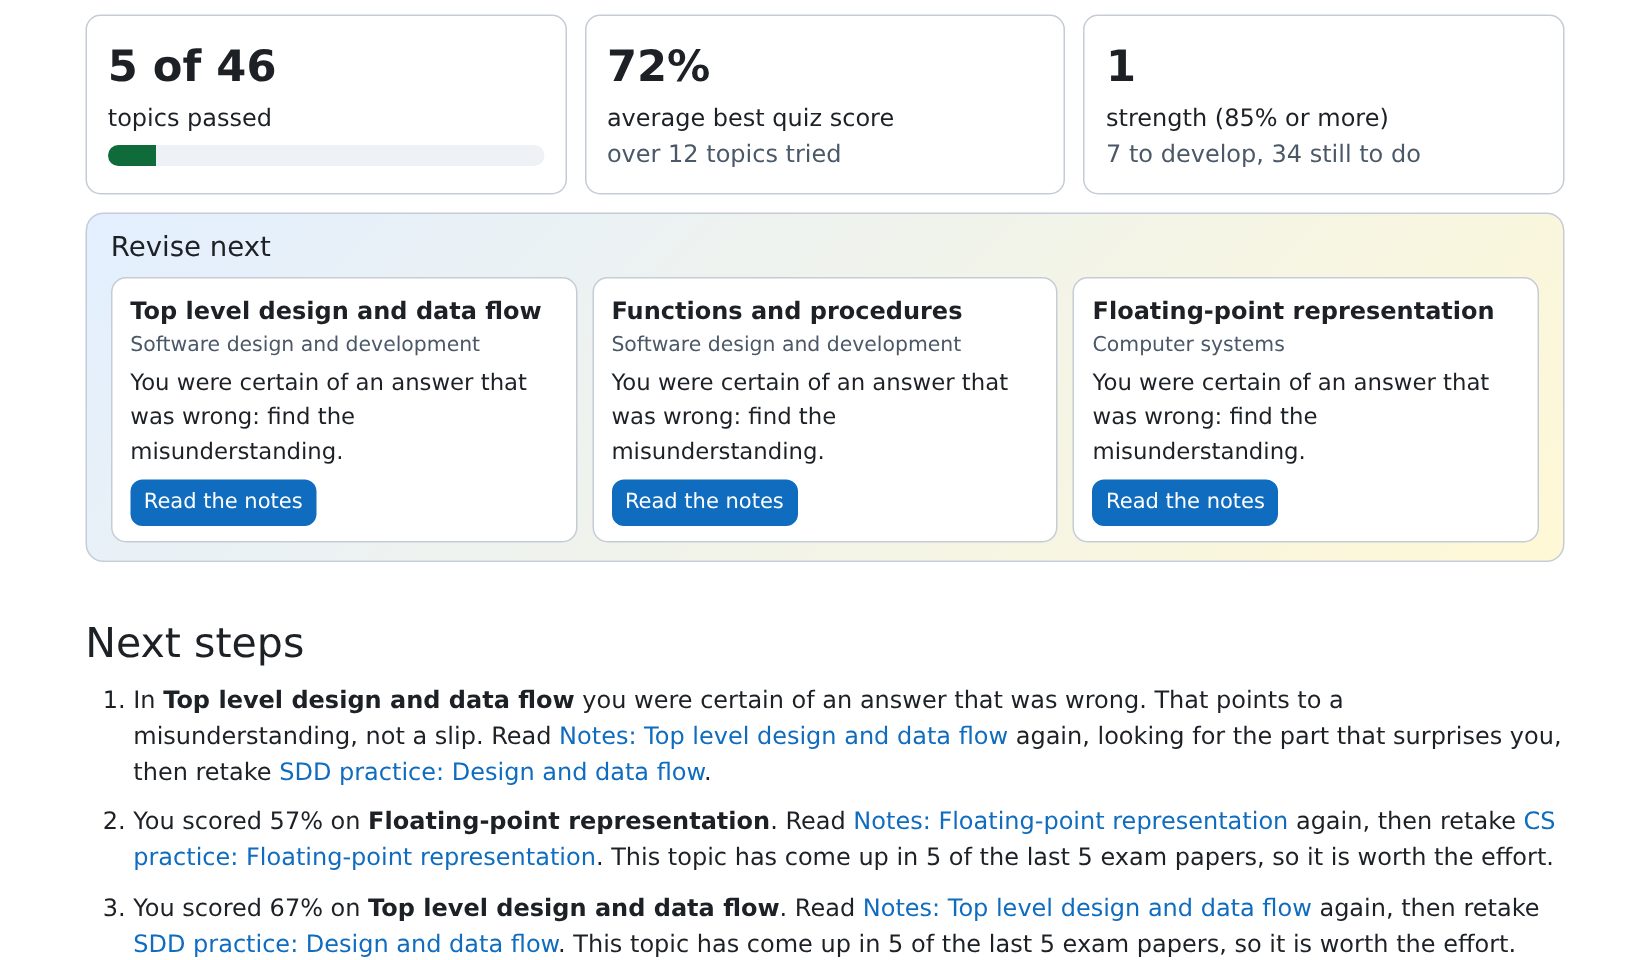Open Notes: Floating-point representation link
The height and width of the screenshot is (960, 1650).
[x=1070, y=821]
